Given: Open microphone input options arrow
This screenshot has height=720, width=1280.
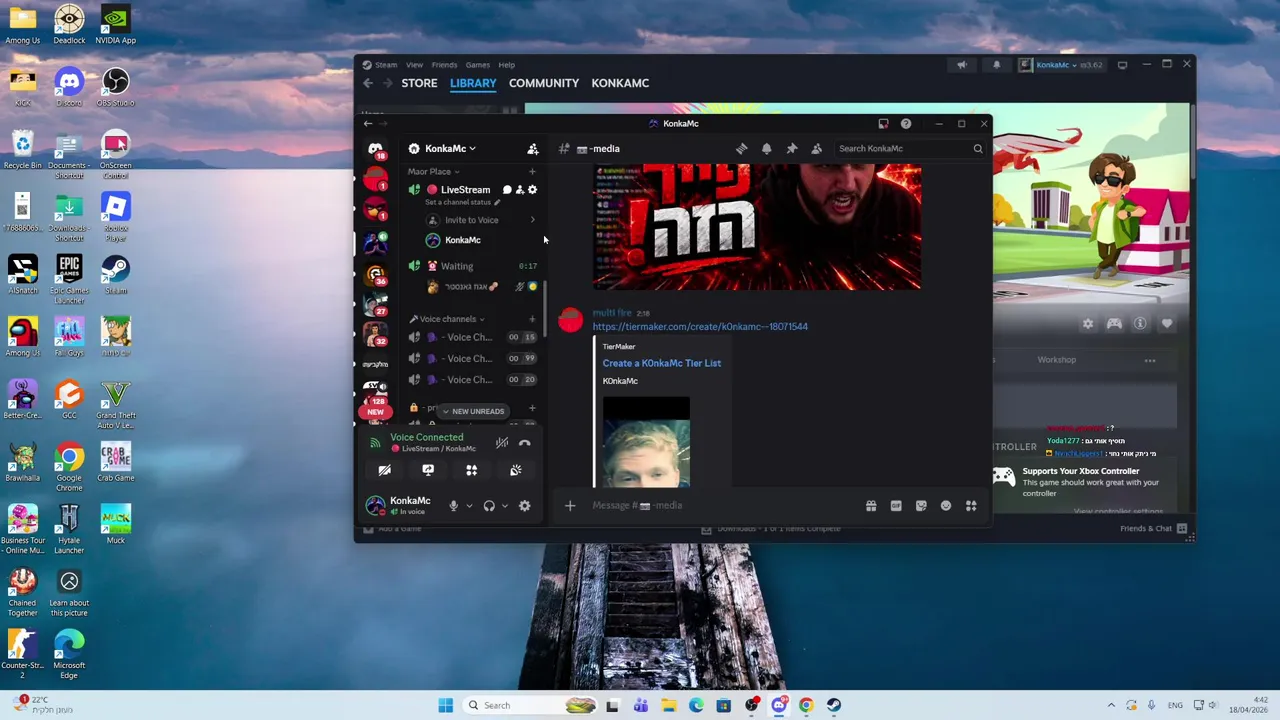Looking at the screenshot, I should pos(468,506).
